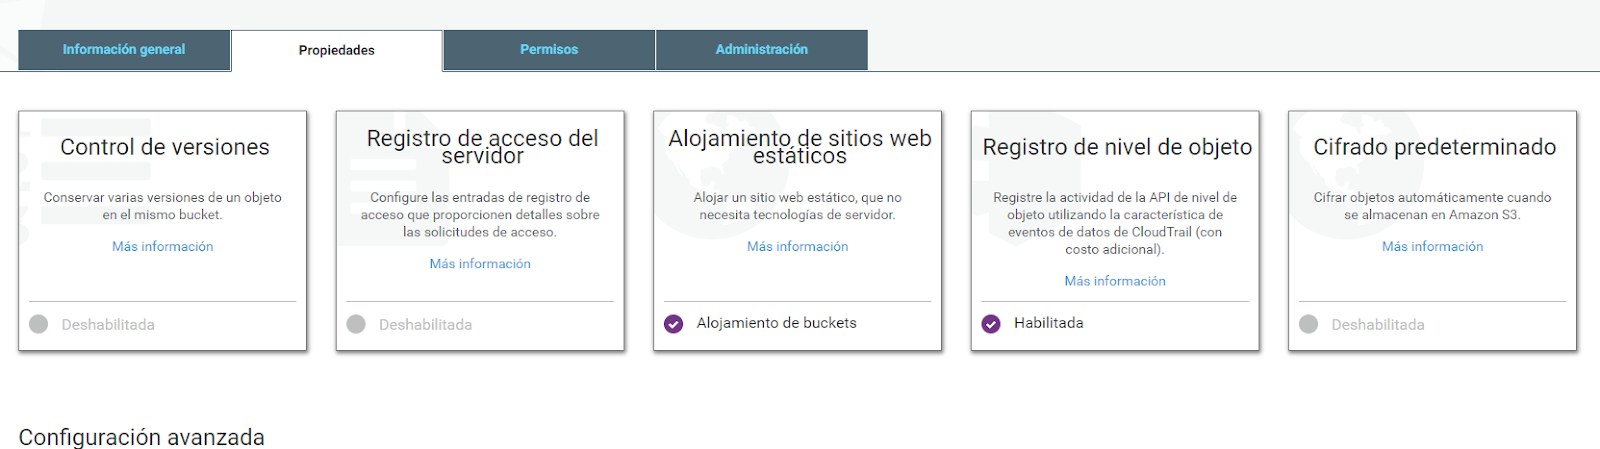Image resolution: width=1600 pixels, height=449 pixels.
Task: Click the purple checkmark icon beside Alojamiento de buckets
Action: click(674, 324)
